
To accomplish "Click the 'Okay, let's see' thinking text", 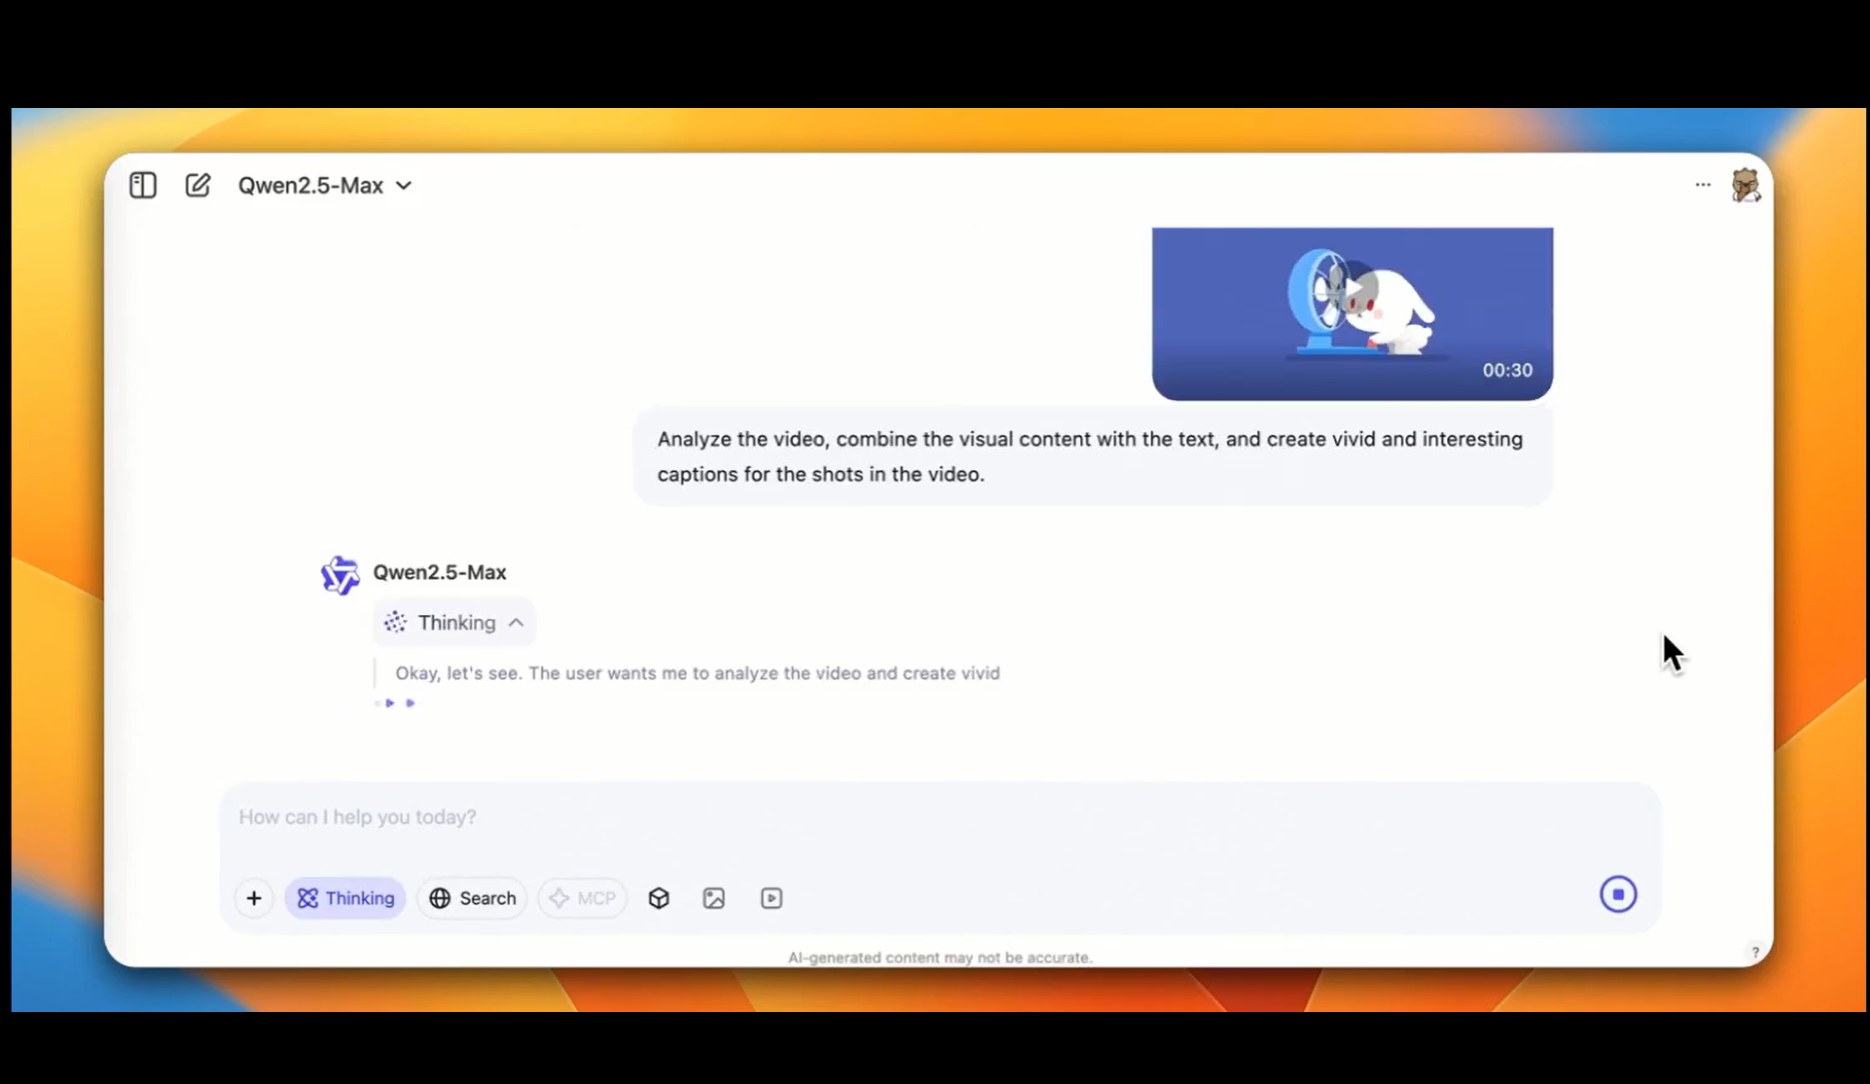I will click(x=697, y=673).
